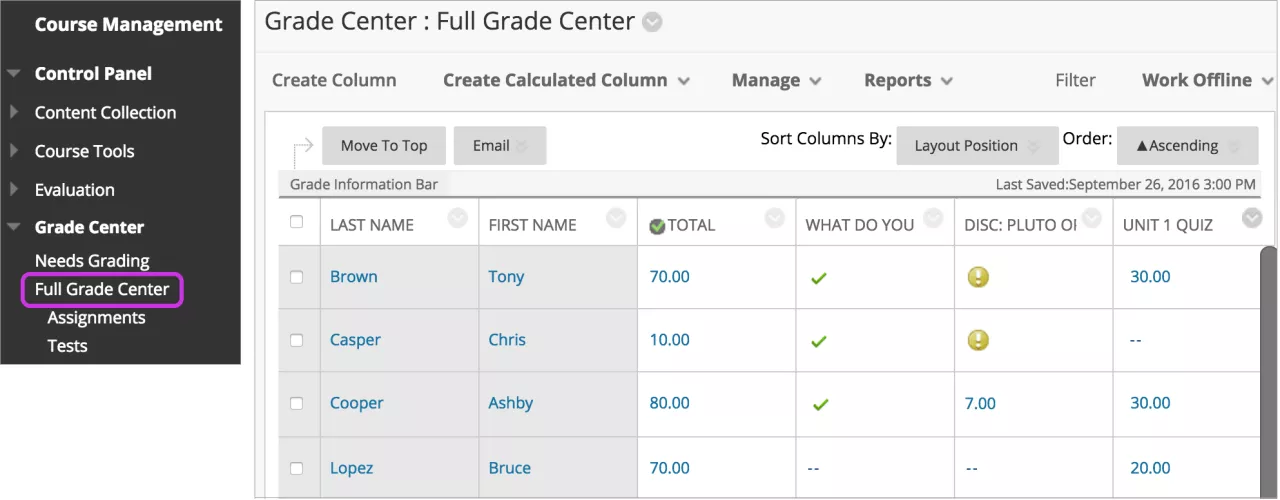The height and width of the screenshot is (500, 1280).
Task: Tick the checkbox for Brown's row
Action: pyautogui.click(x=297, y=277)
